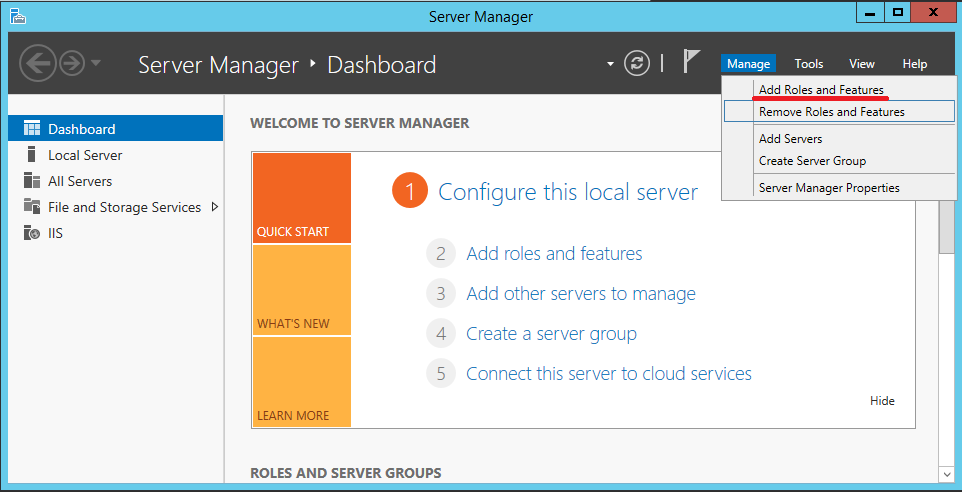Click the File and Storage Services icon
The width and height of the screenshot is (962, 492).
pos(32,207)
